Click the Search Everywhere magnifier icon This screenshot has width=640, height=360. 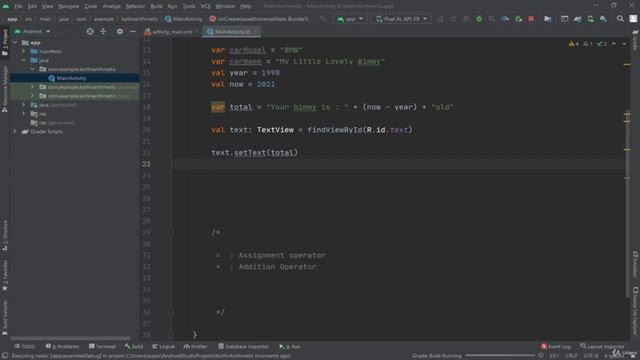coord(620,19)
